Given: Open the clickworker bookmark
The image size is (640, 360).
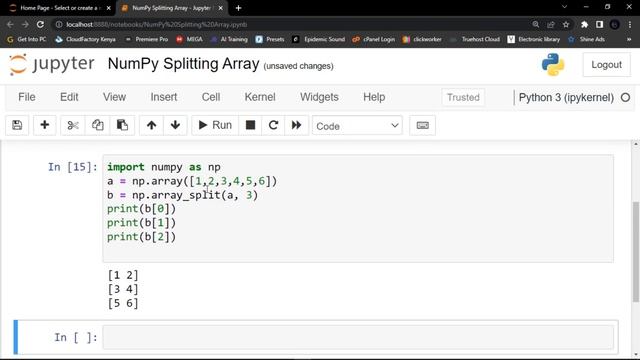Looking at the screenshot, I should click(422, 39).
